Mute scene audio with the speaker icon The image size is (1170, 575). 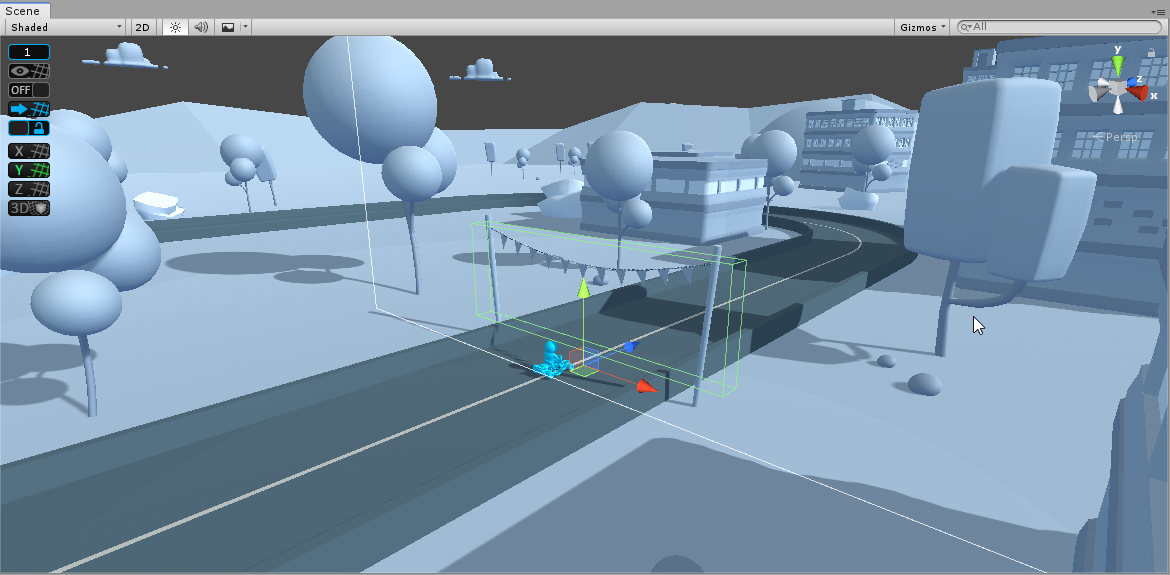[x=201, y=27]
